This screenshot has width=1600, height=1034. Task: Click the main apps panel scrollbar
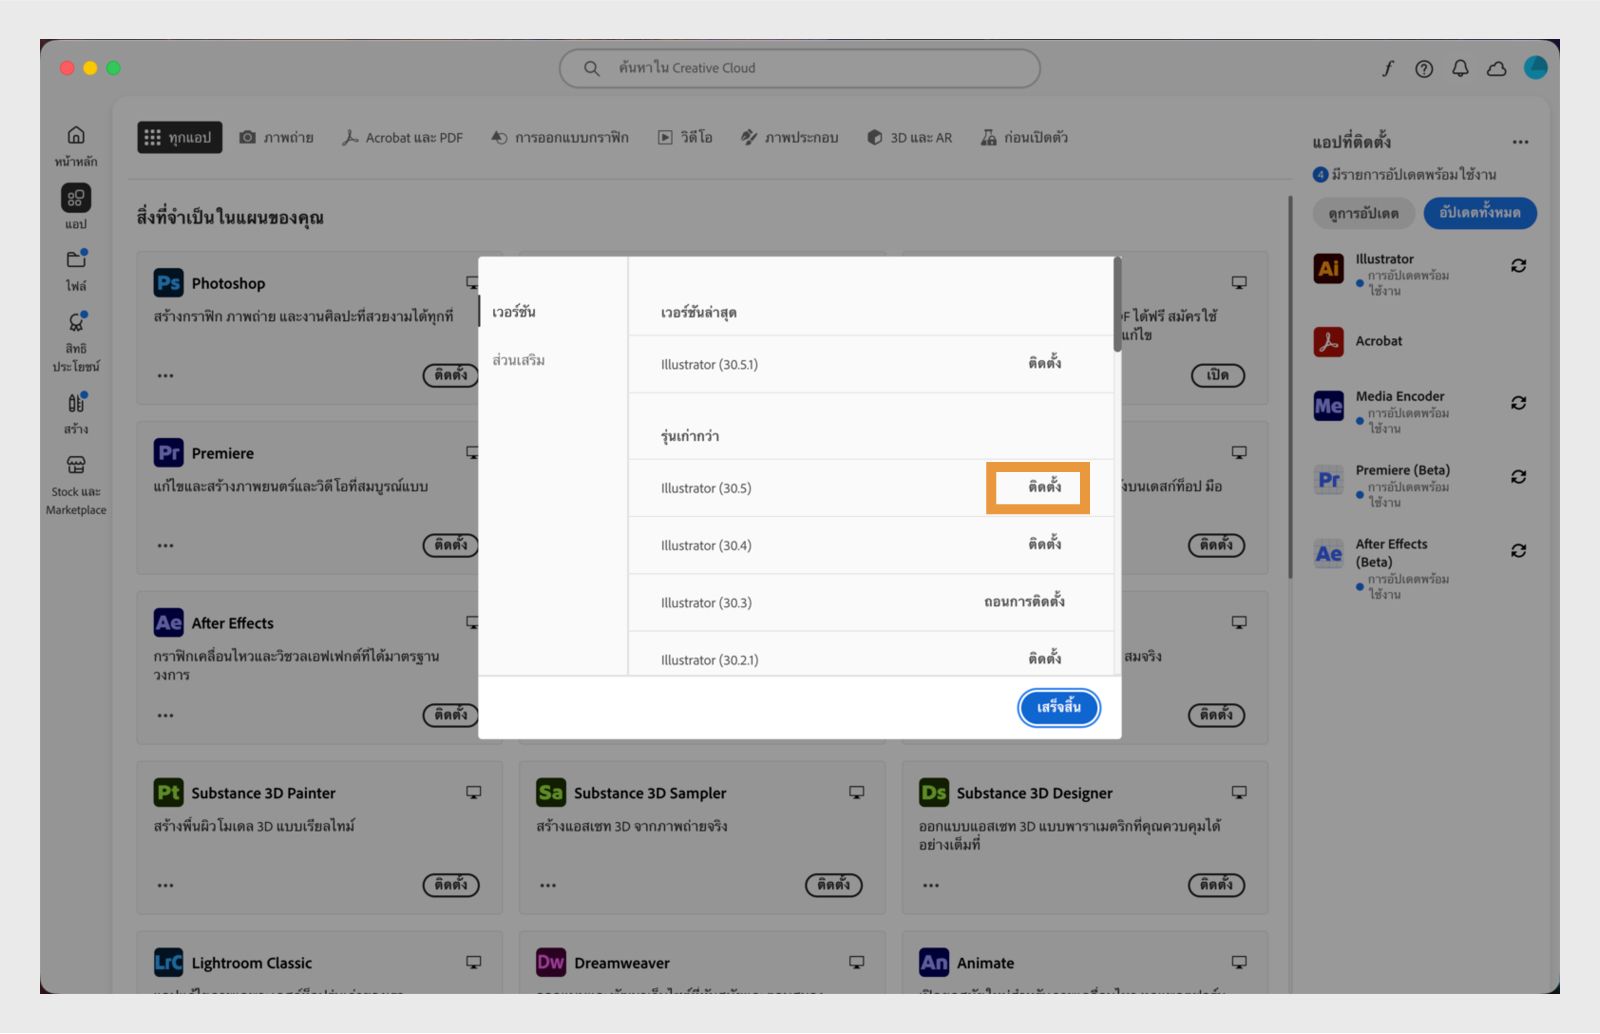tap(1290, 388)
